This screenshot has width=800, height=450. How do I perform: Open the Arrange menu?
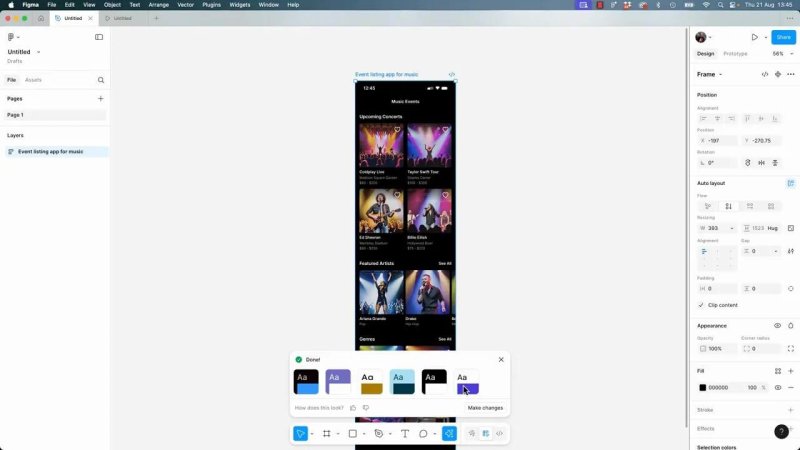pos(159,5)
